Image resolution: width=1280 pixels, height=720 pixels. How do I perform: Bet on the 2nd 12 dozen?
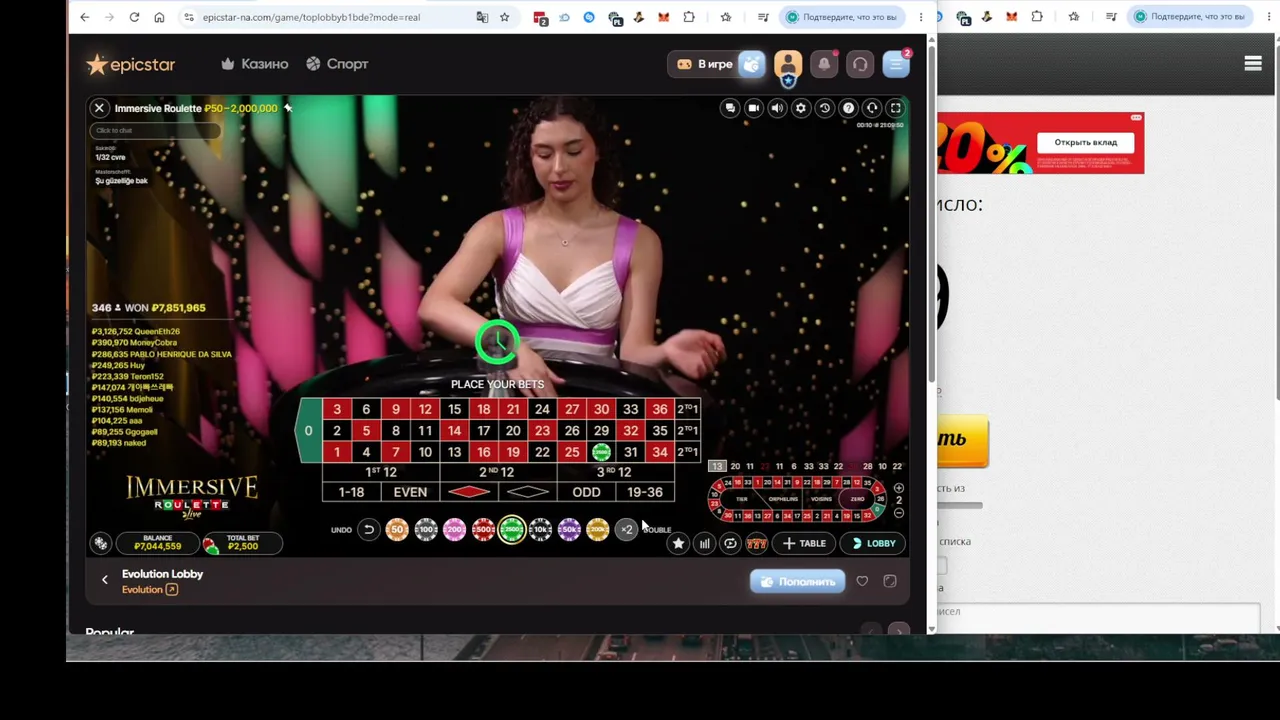pos(497,472)
